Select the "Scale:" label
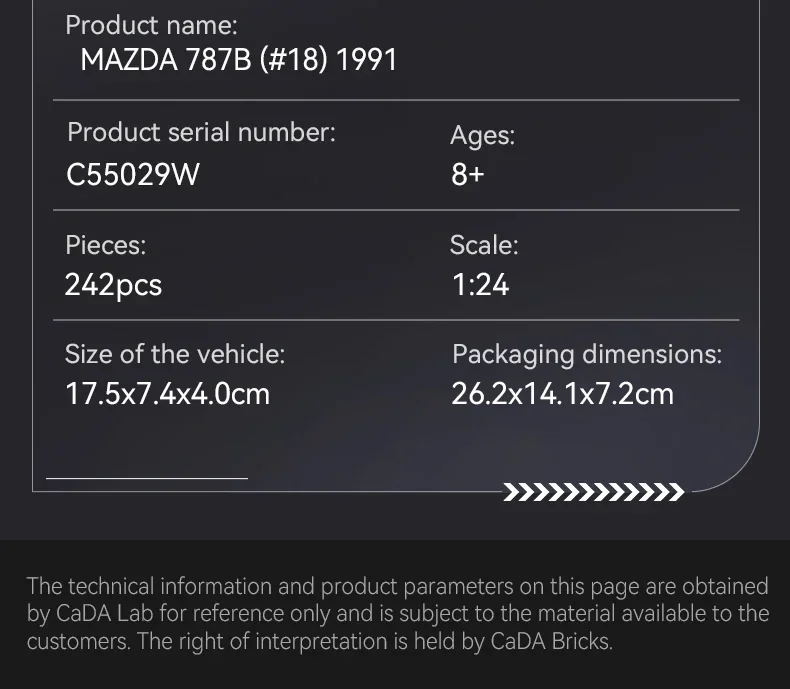Image resolution: width=790 pixels, height=689 pixels. tap(484, 244)
